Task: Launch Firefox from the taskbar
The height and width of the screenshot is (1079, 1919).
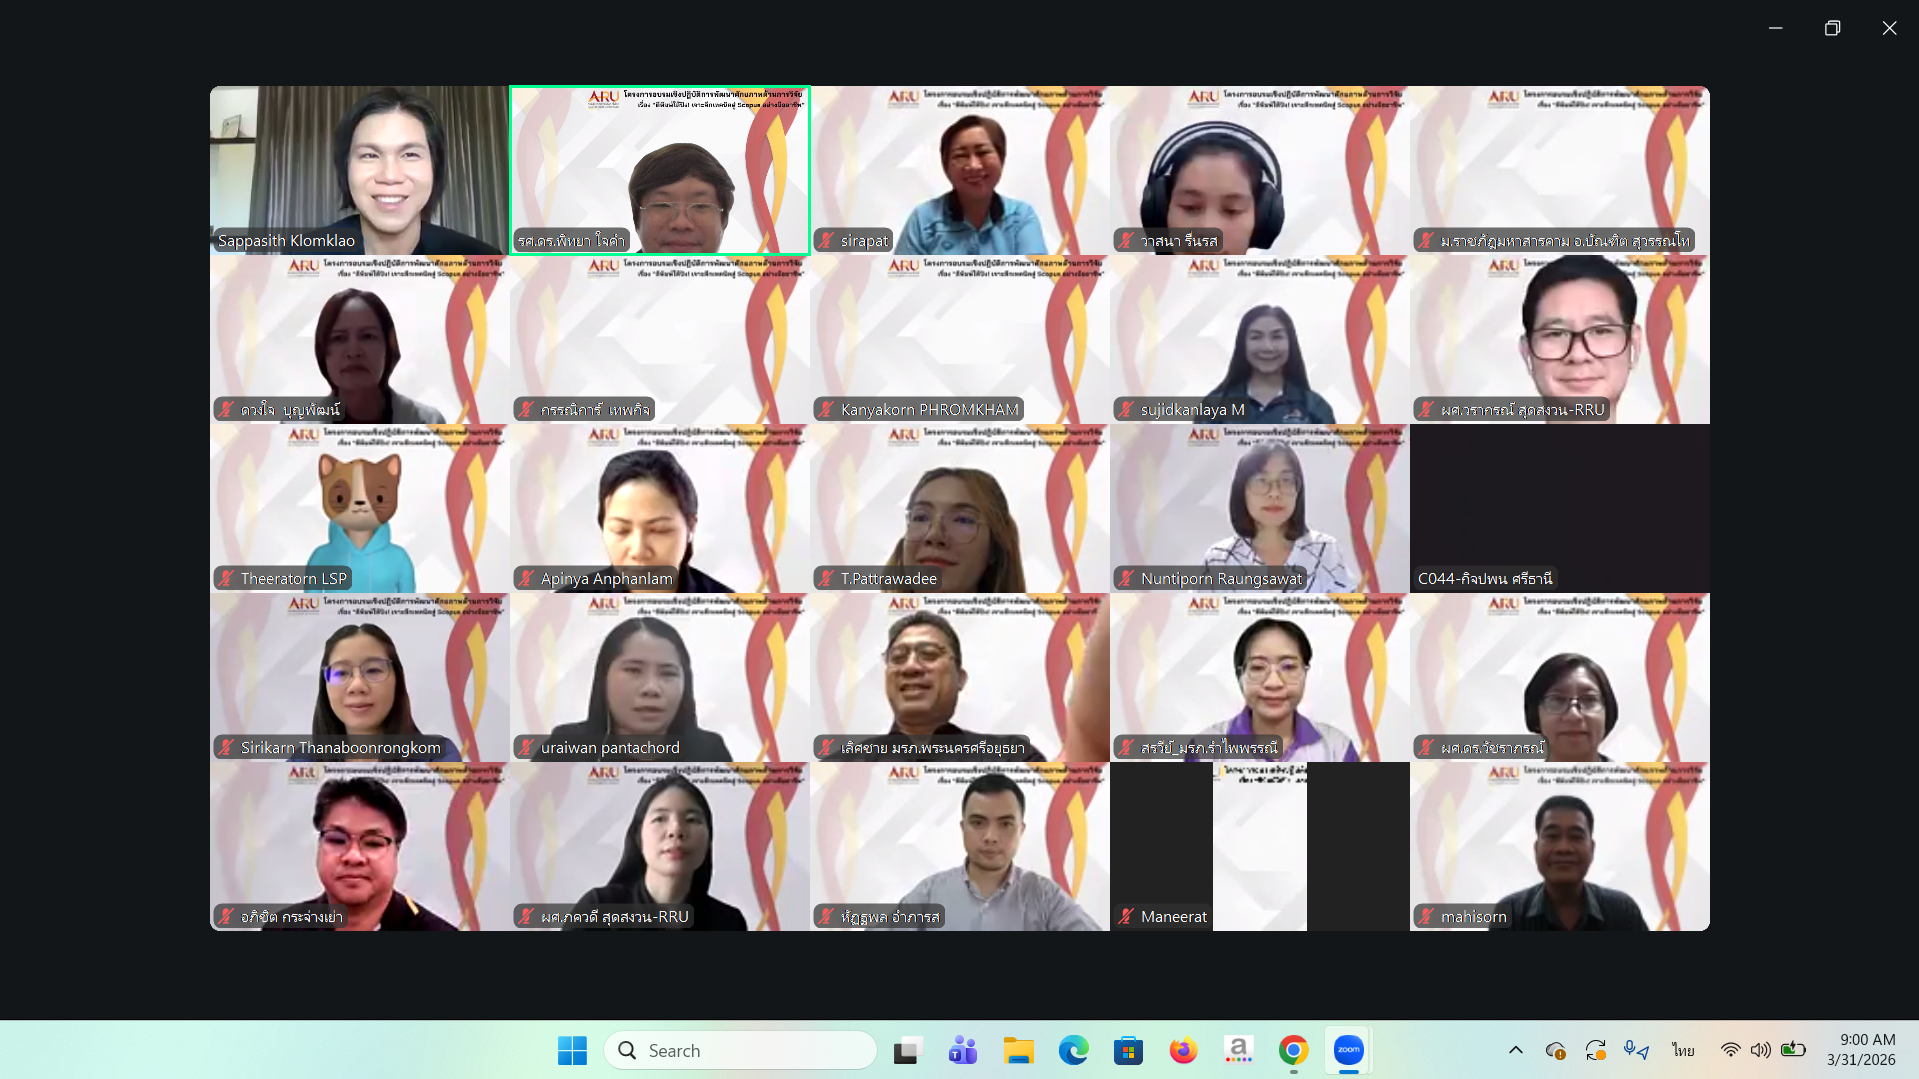Action: [1183, 1050]
